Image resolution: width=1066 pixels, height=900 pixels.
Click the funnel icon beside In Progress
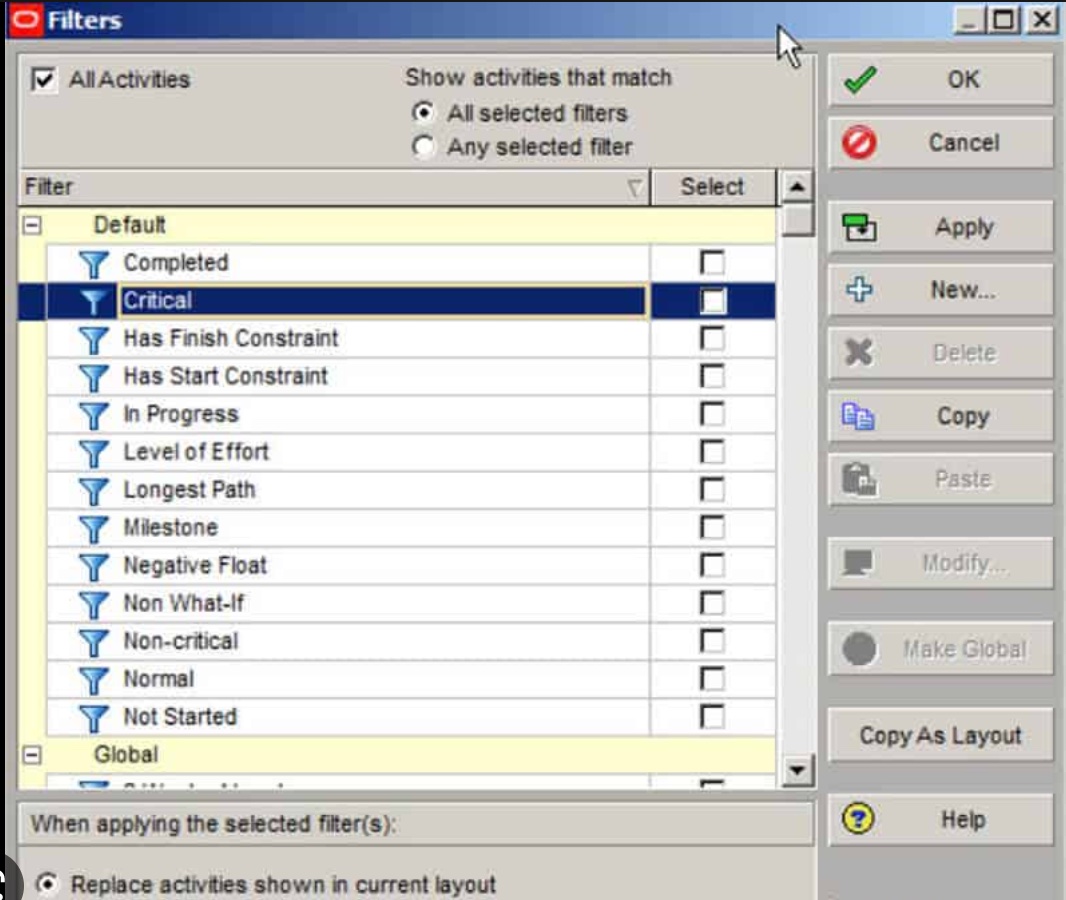(x=94, y=415)
